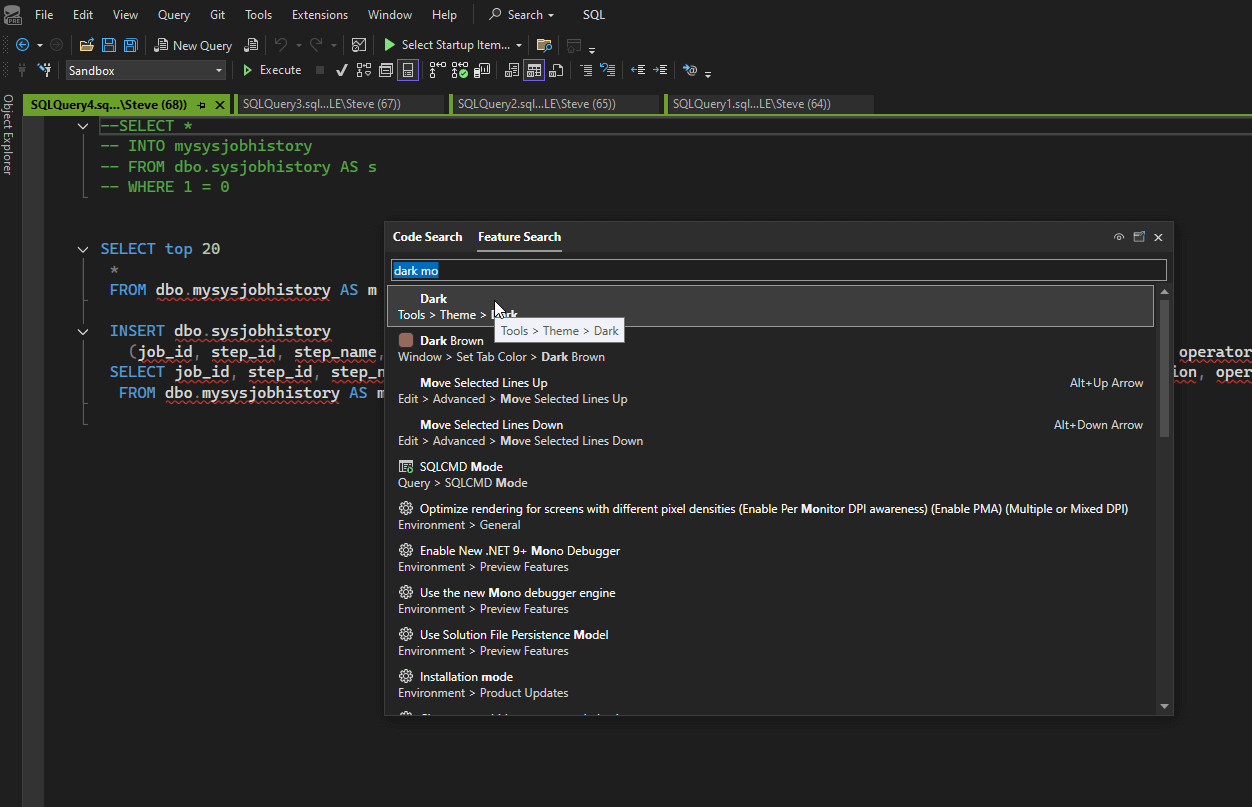1252x807 pixels.
Task: Open the Sandbox database dropdown
Action: click(219, 71)
